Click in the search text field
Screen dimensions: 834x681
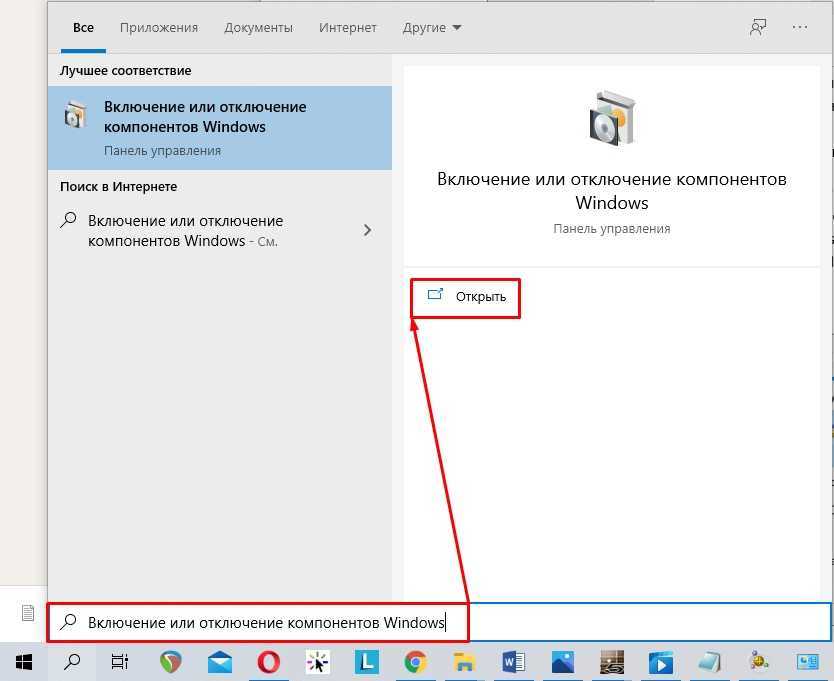[x=439, y=622]
